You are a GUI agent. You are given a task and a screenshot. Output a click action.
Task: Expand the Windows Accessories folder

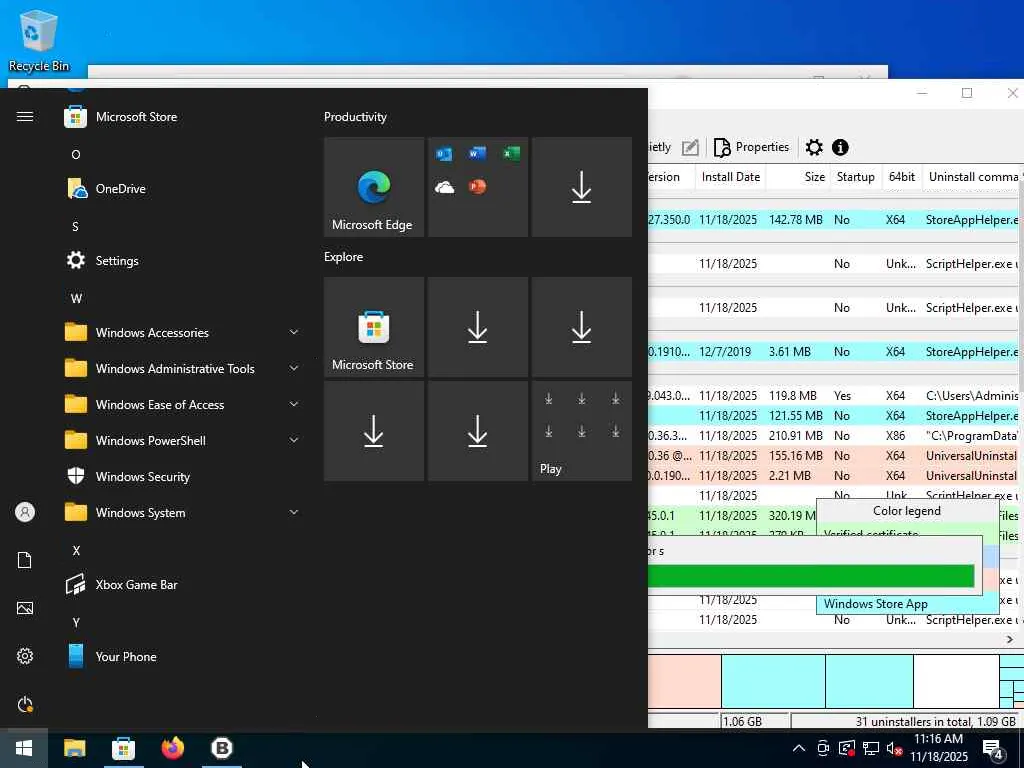[182, 332]
